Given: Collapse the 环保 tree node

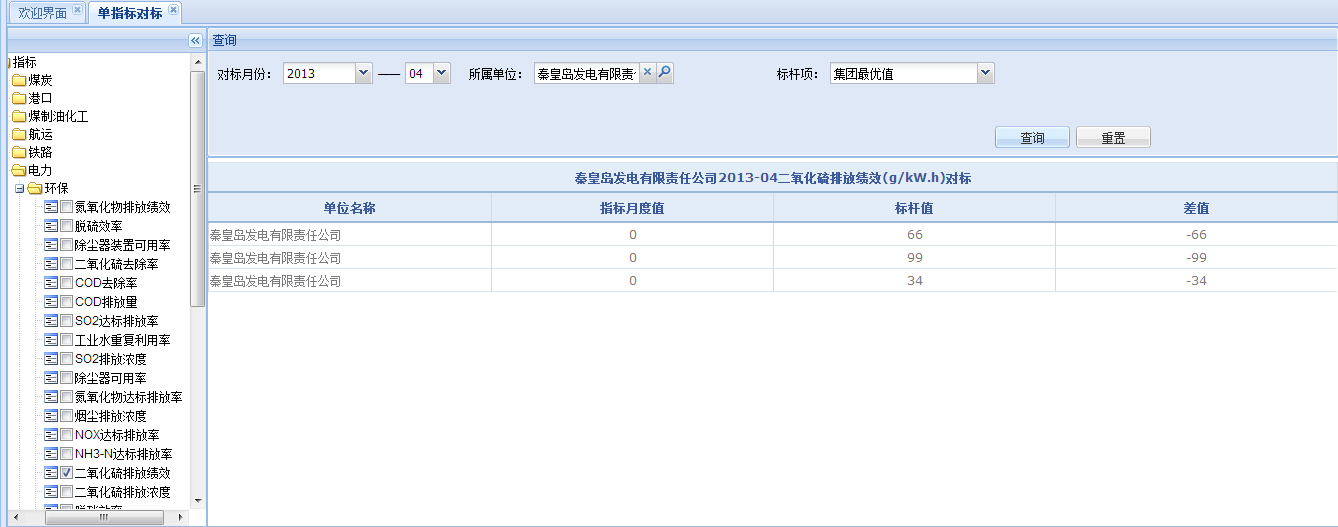Looking at the screenshot, I should point(19,188).
